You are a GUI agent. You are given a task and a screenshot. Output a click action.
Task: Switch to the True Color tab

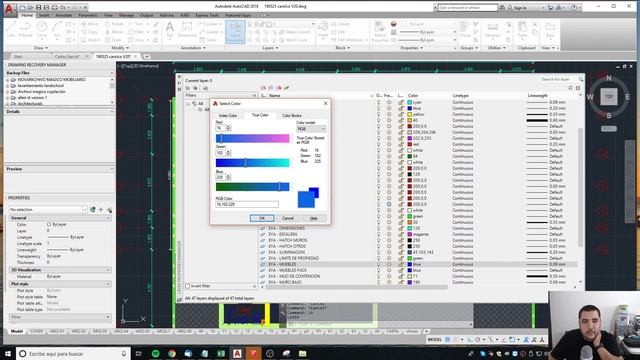click(260, 115)
